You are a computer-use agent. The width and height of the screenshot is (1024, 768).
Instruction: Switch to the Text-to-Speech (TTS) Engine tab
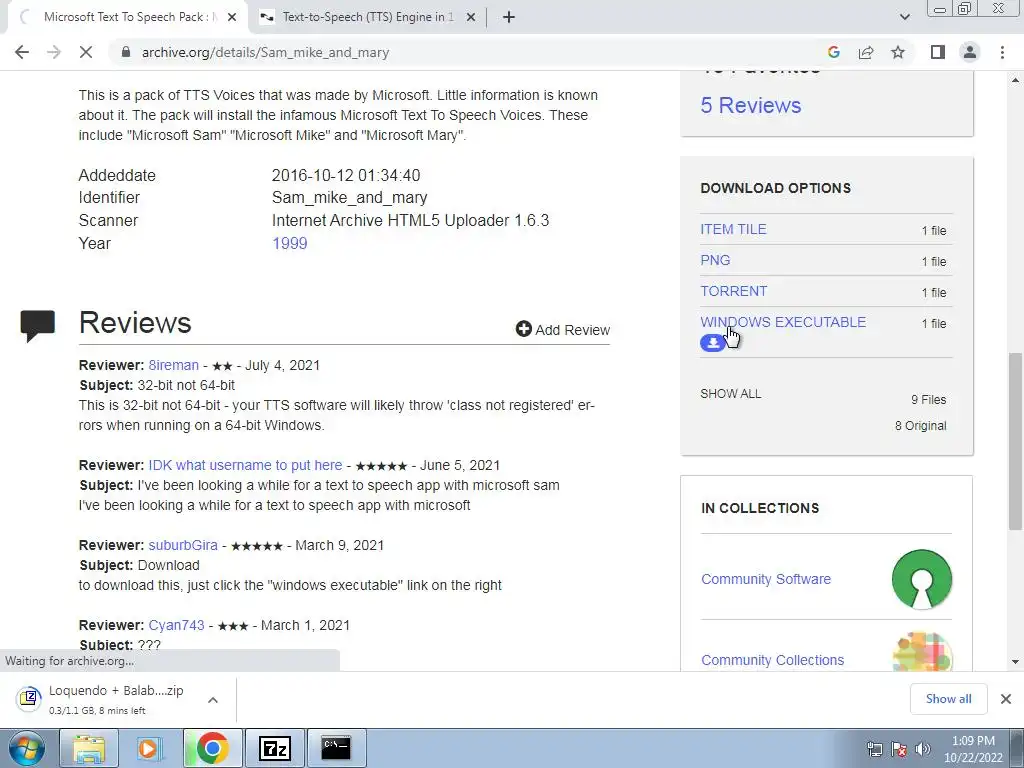point(367,17)
